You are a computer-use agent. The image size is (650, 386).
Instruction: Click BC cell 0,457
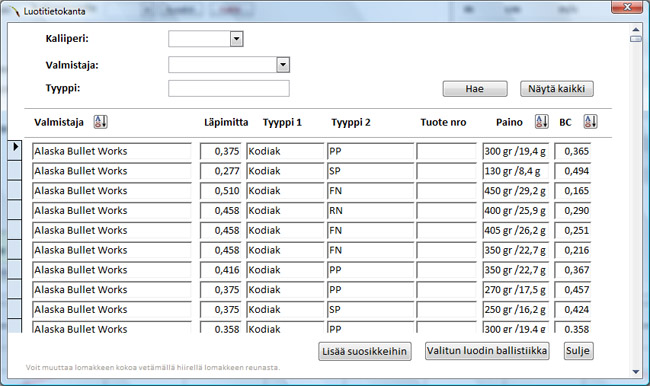click(x=572, y=290)
